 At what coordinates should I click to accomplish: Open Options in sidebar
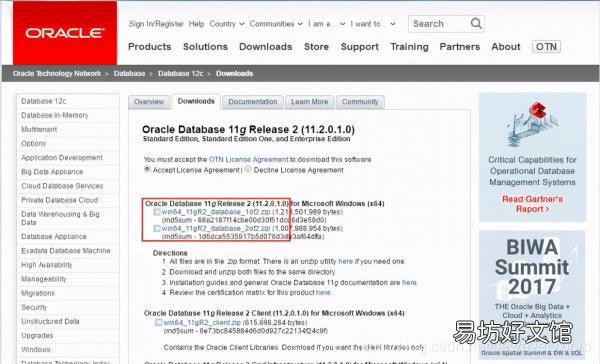34,144
